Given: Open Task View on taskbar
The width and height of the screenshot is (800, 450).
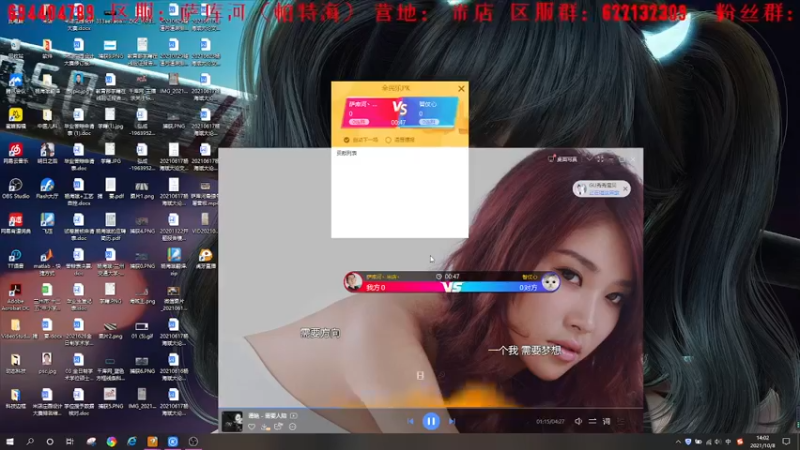Looking at the screenshot, I should click(70, 441).
